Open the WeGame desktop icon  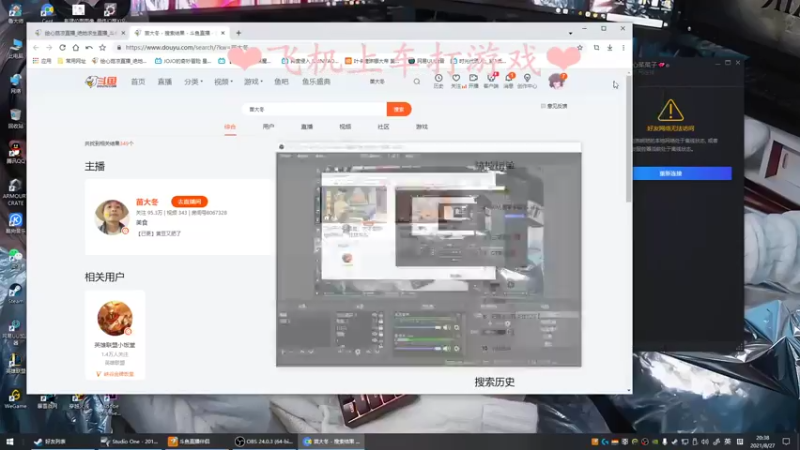(x=15, y=400)
